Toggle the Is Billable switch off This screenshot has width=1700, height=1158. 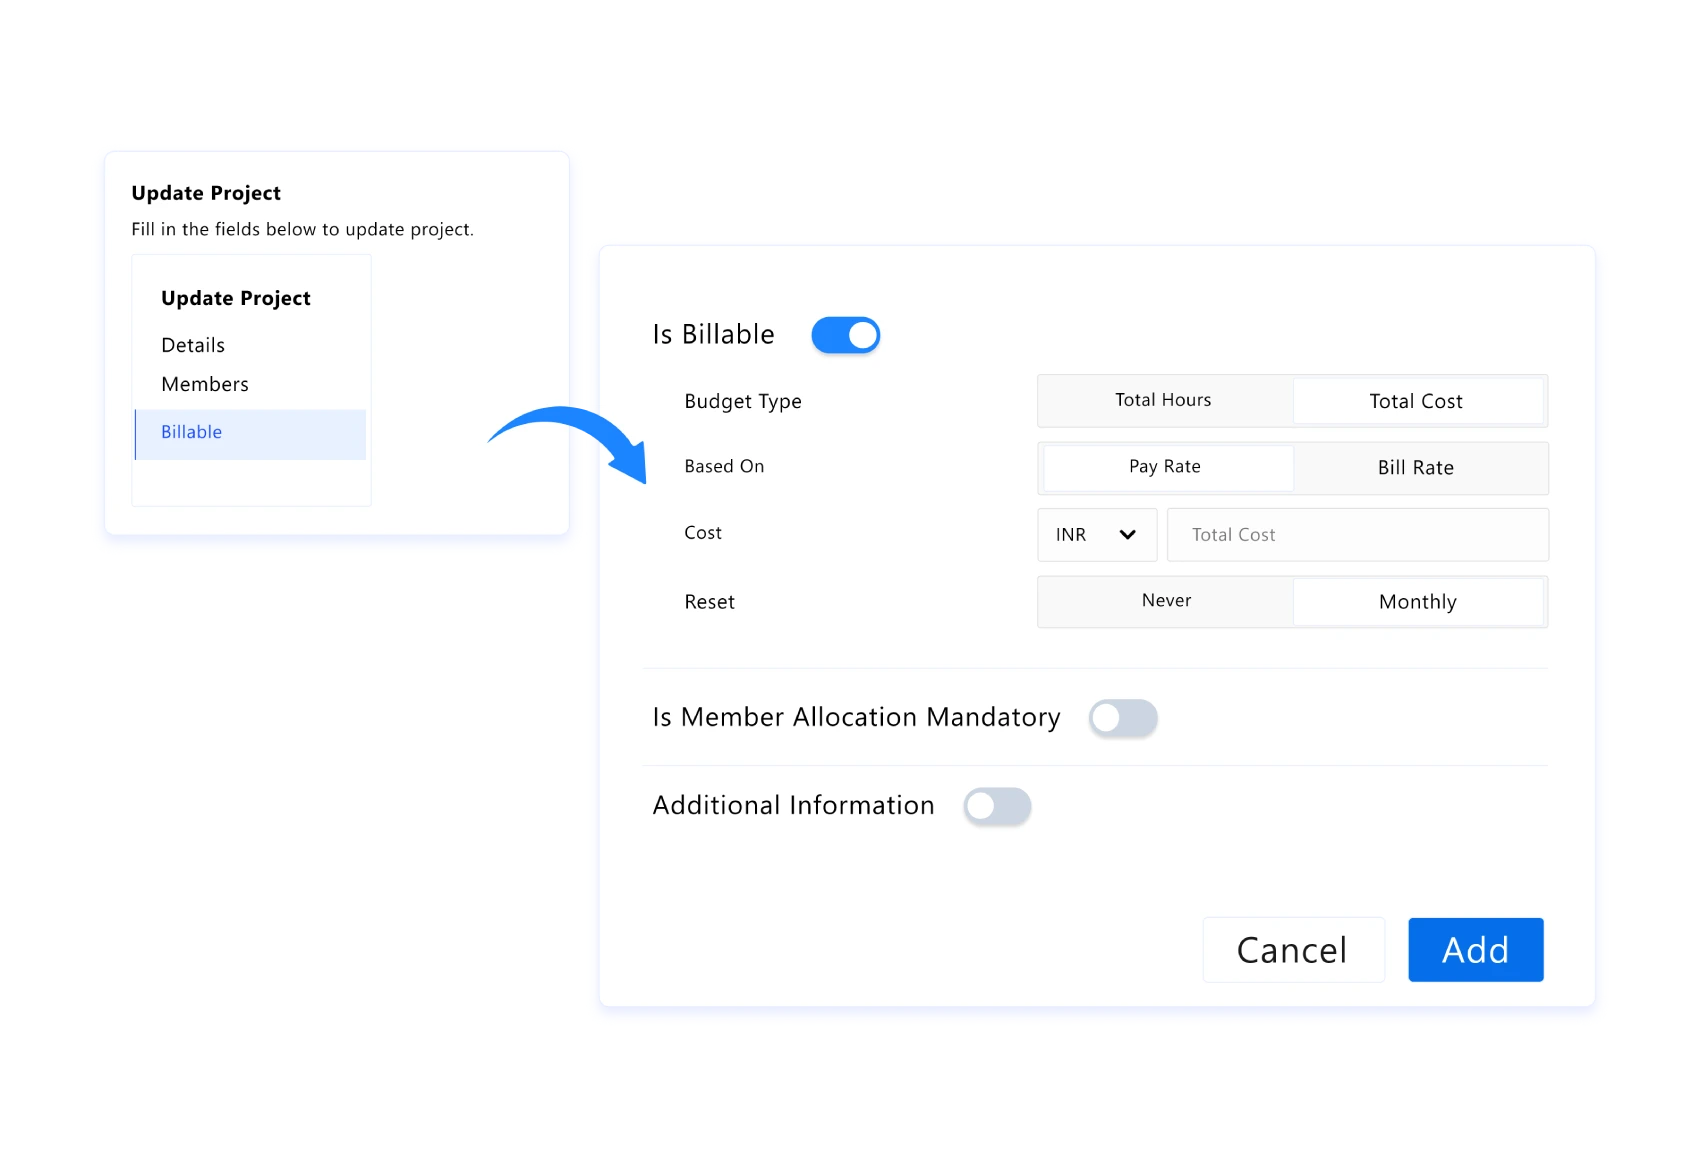(x=846, y=335)
